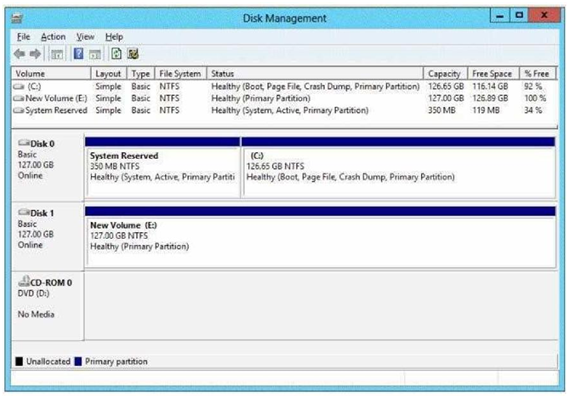Open the View menu
Viewport: 569px width, 398px height.
point(85,37)
